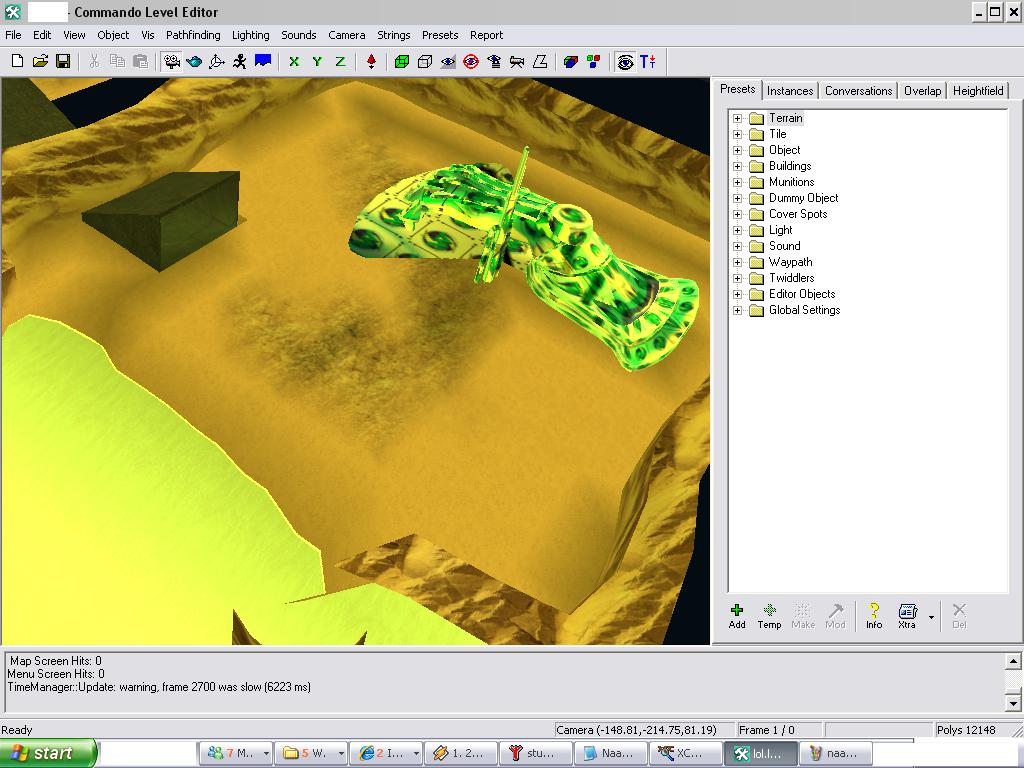This screenshot has width=1024, height=768.
Task: Expand the Terrain folder in preset tree
Action: tap(738, 118)
